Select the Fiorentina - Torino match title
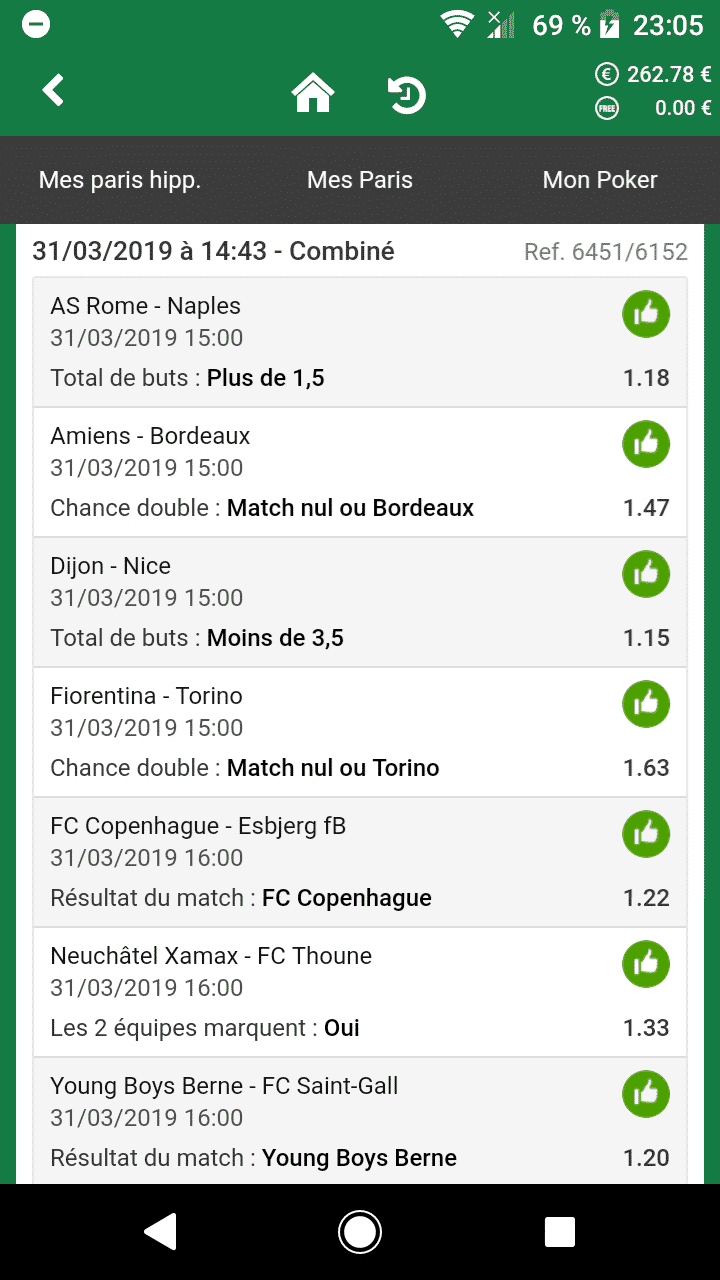 pos(147,696)
